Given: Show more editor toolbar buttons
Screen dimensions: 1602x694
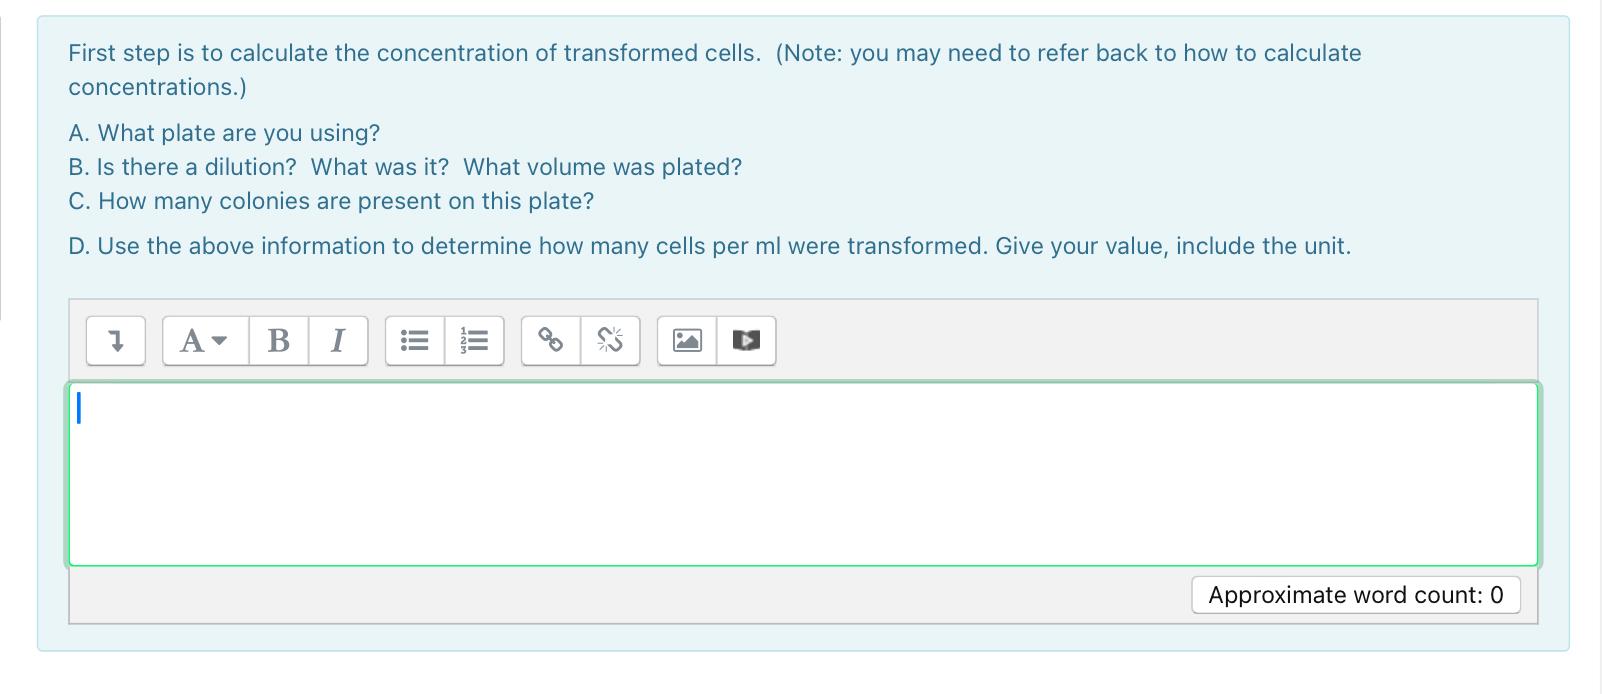Looking at the screenshot, I should pyautogui.click(x=115, y=341).
